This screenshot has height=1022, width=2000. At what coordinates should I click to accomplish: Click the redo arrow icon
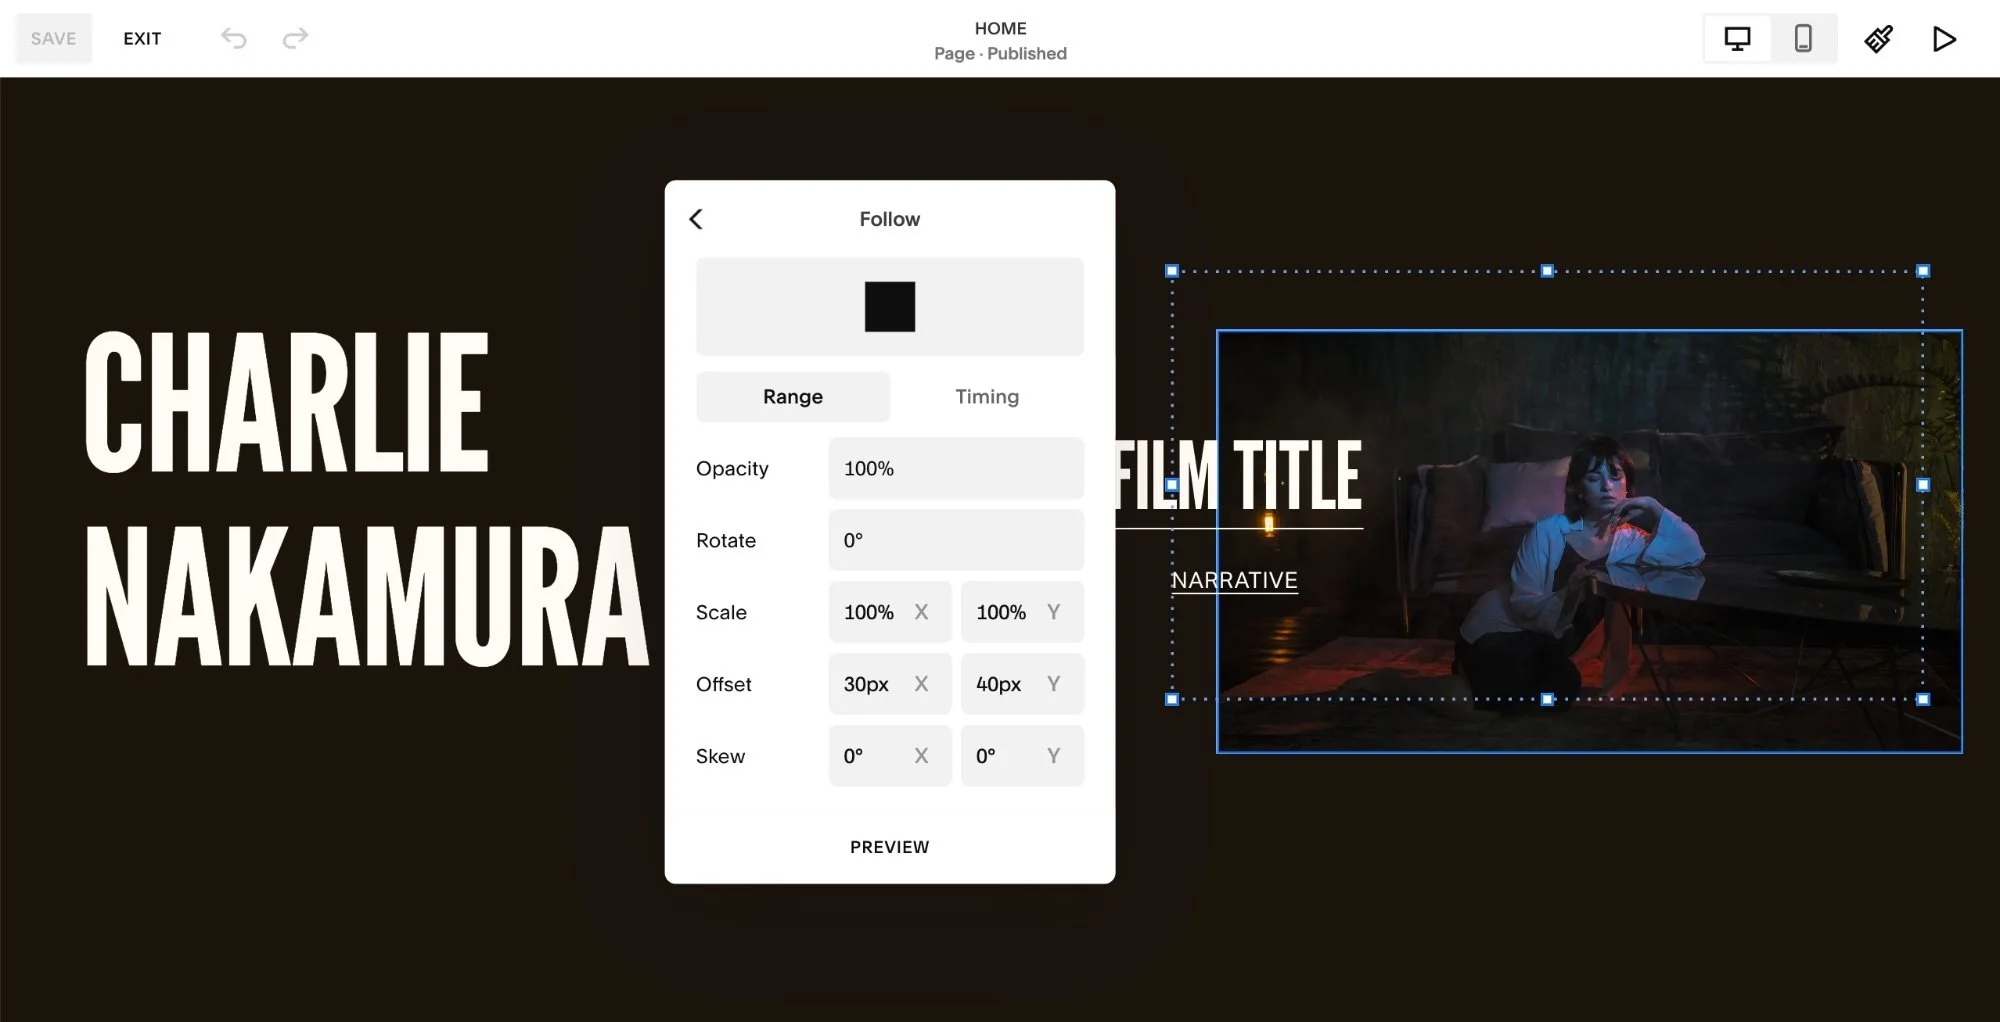(x=295, y=39)
